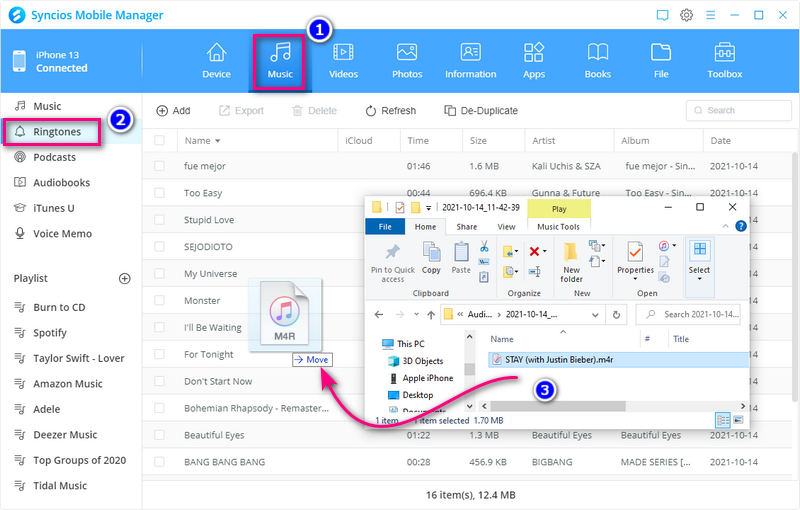Toggle the select-all checkbox in header
The width and height of the screenshot is (800, 510).
pos(159,141)
